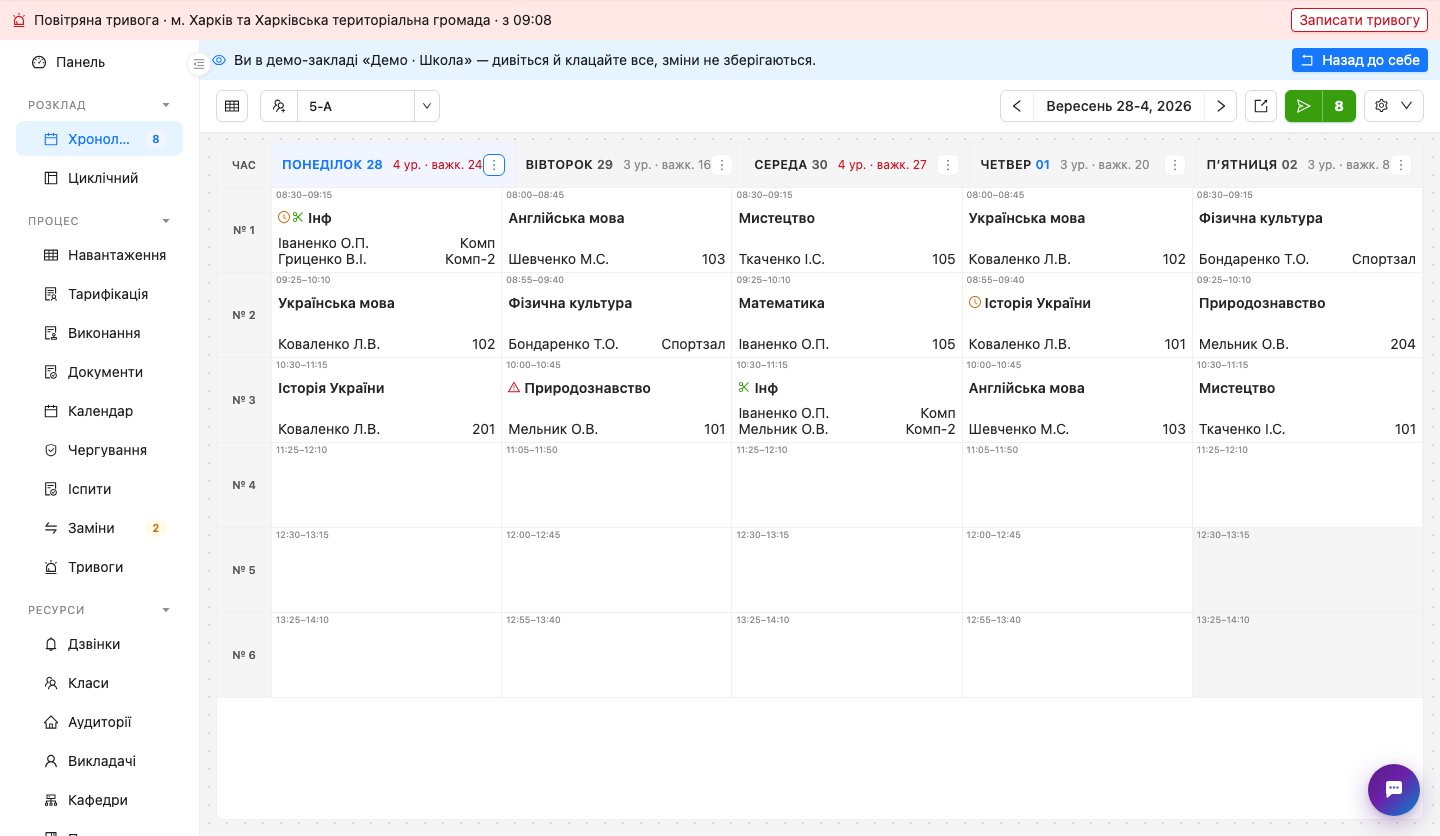
Task: Open the Викладачі page
Action: [x=99, y=761]
